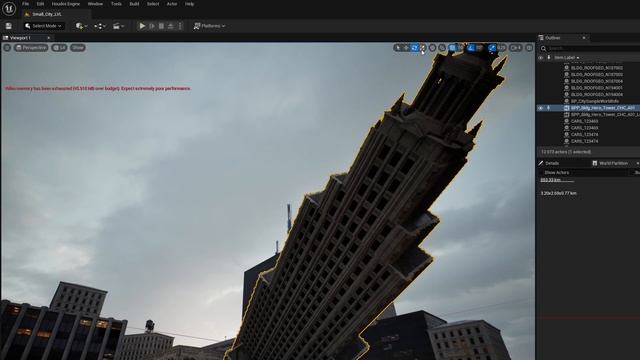Open the Window menu
640x360 pixels.
coord(95,4)
